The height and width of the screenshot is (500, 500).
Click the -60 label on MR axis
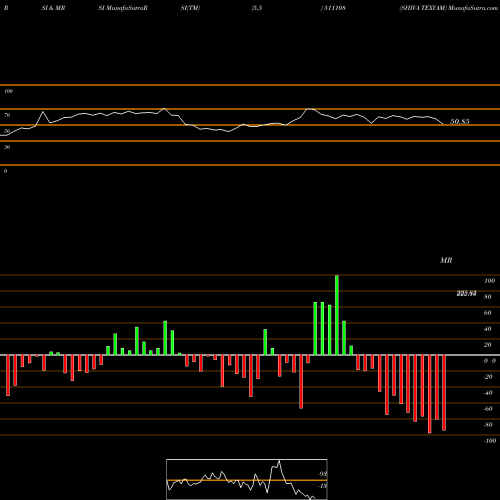488,409
